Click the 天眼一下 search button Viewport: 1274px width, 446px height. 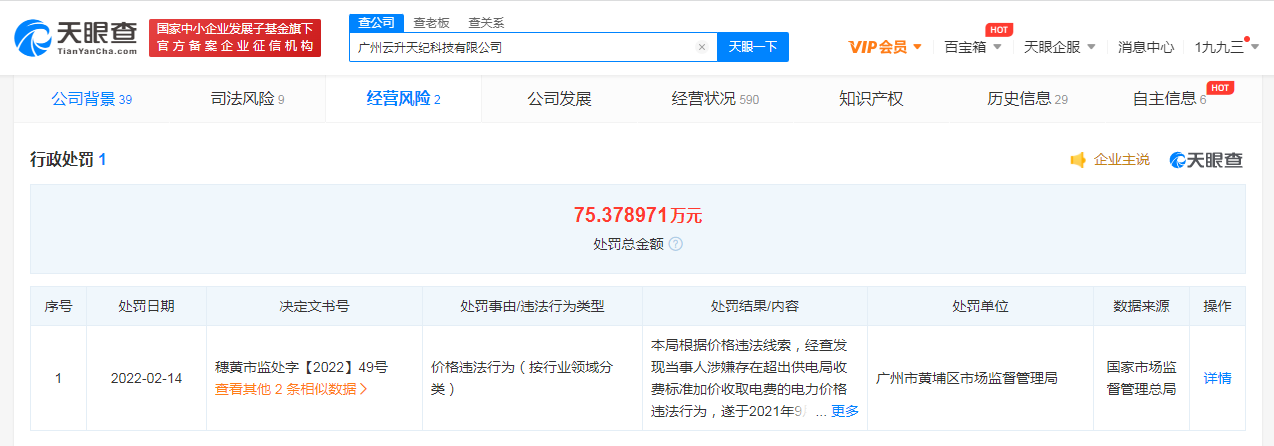pyautogui.click(x=753, y=47)
